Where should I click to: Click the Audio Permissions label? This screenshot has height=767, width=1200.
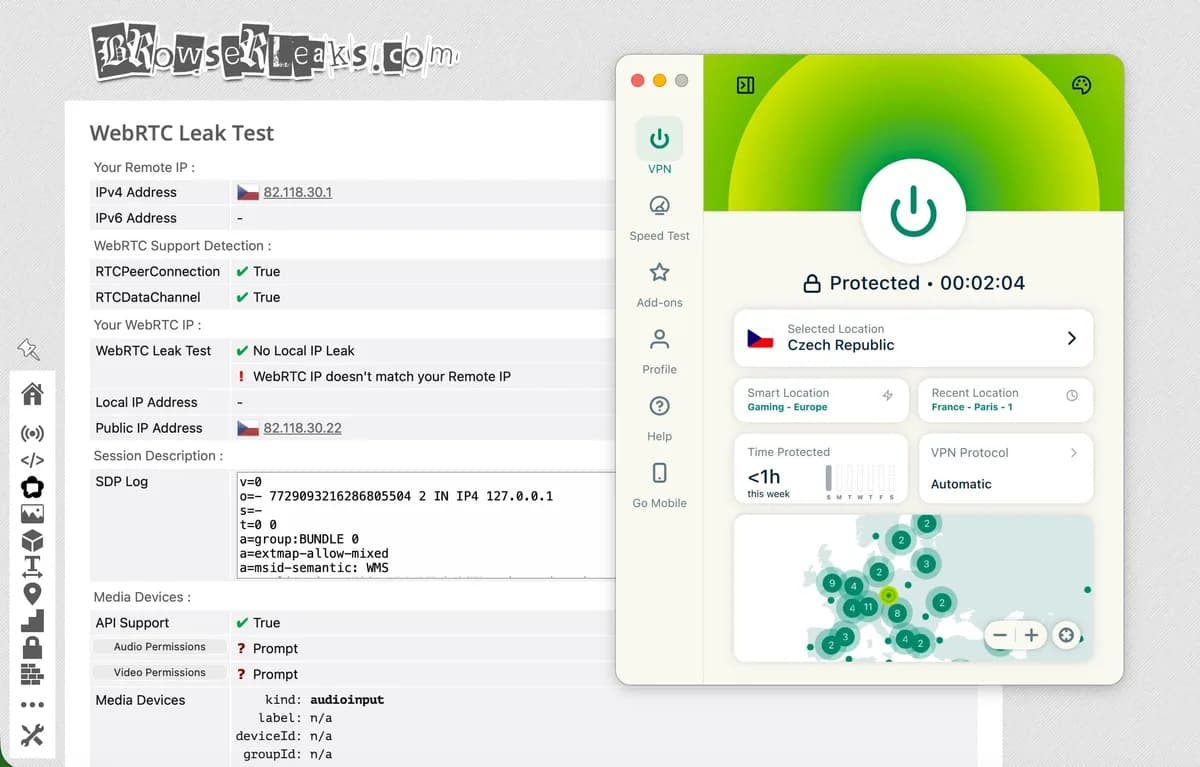pos(159,647)
